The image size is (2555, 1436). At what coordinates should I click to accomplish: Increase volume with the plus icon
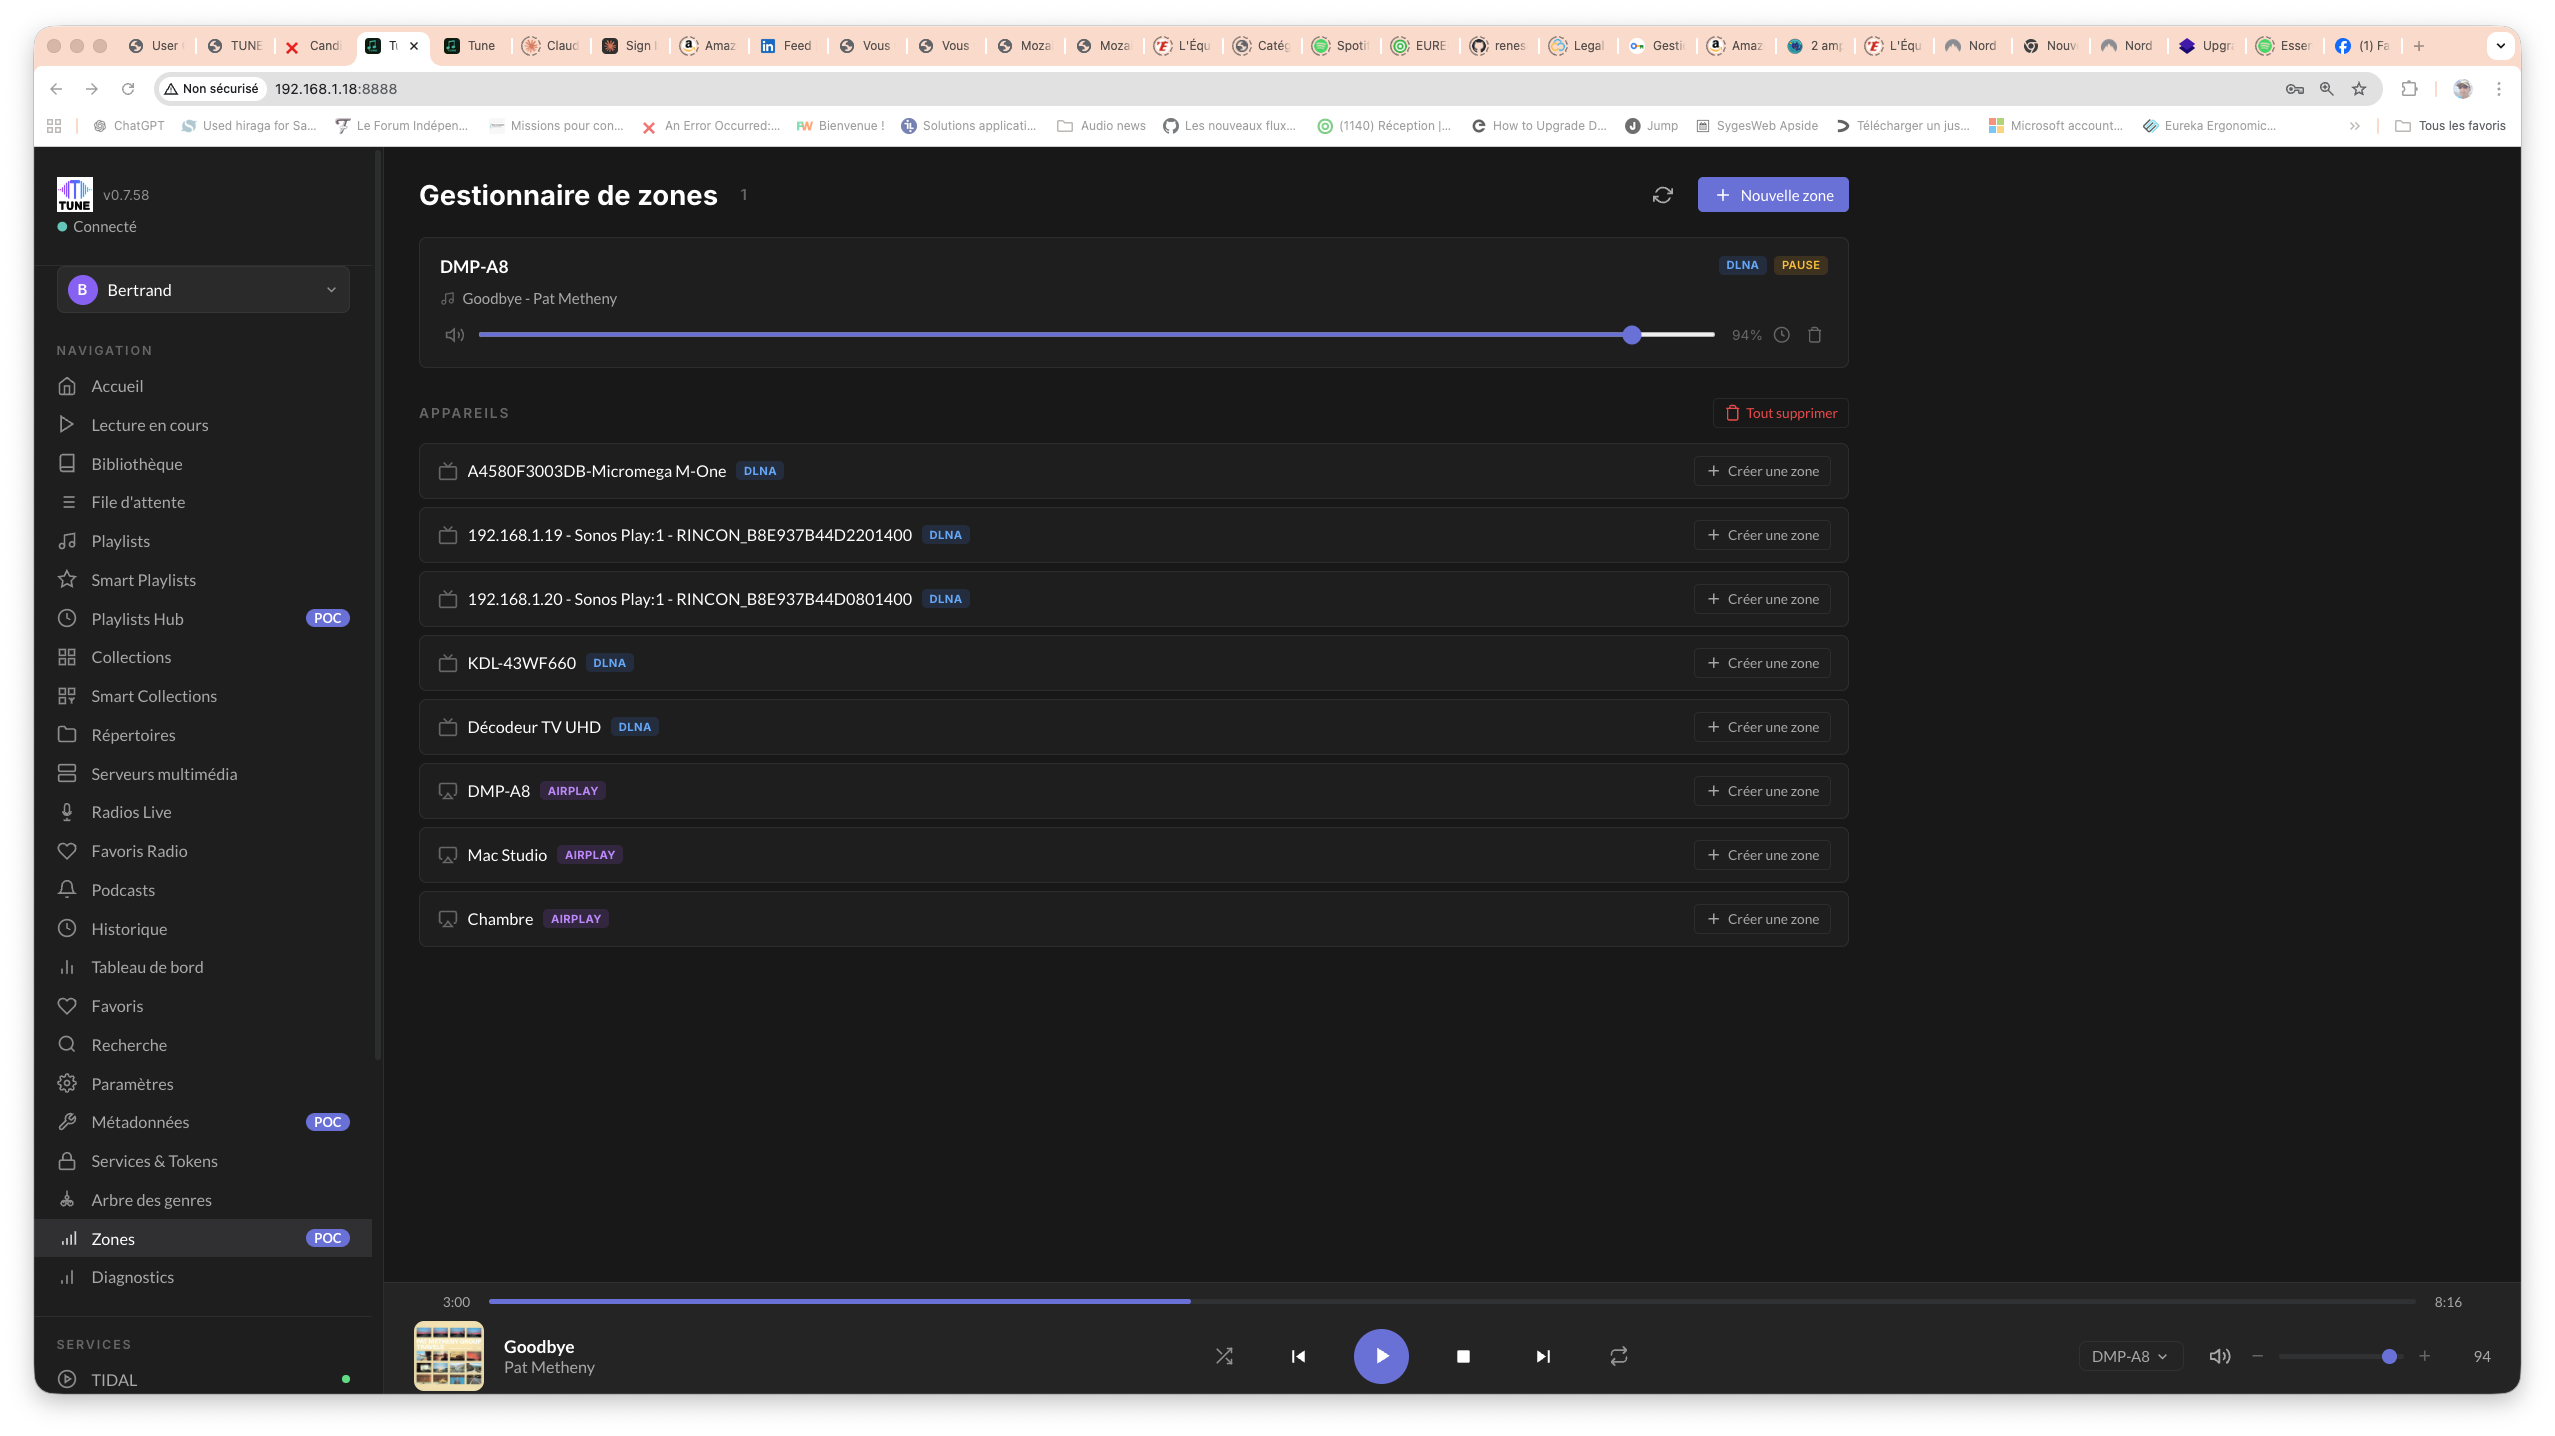2424,1356
